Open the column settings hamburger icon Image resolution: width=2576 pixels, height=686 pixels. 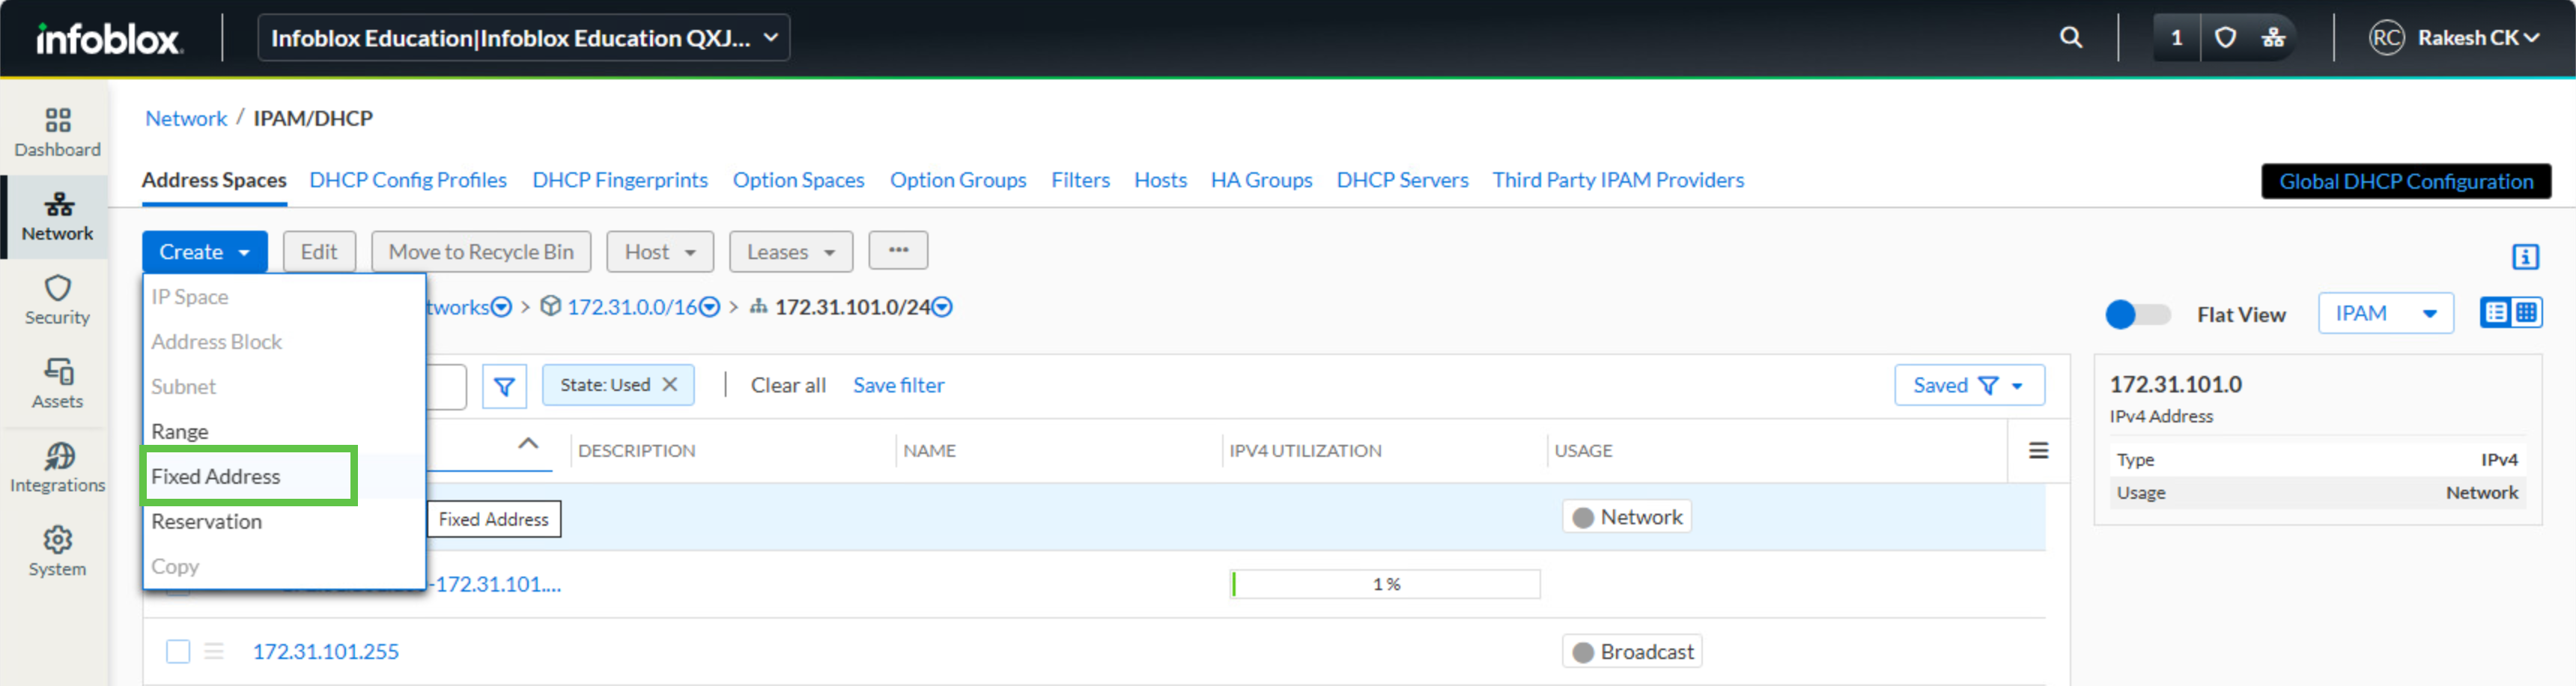2038,451
